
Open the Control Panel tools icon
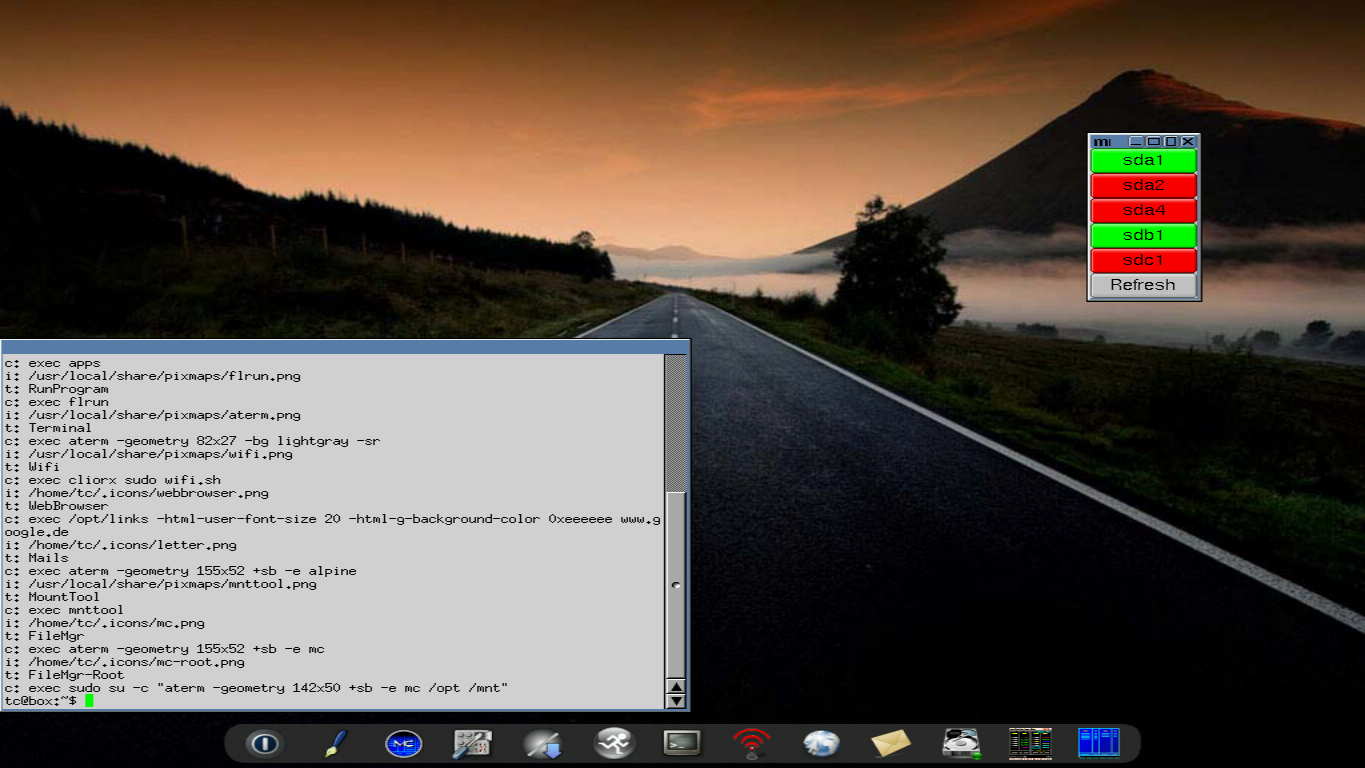click(472, 744)
